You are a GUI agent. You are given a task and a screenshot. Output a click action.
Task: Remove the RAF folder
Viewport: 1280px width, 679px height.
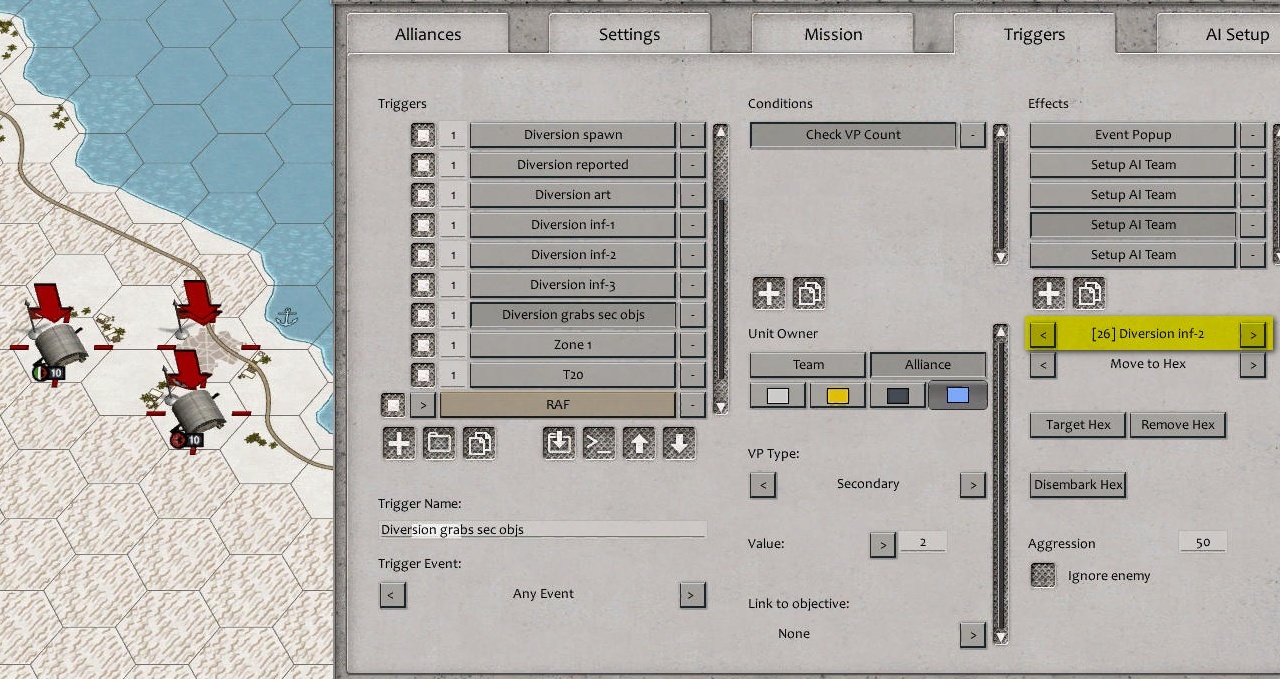(692, 405)
